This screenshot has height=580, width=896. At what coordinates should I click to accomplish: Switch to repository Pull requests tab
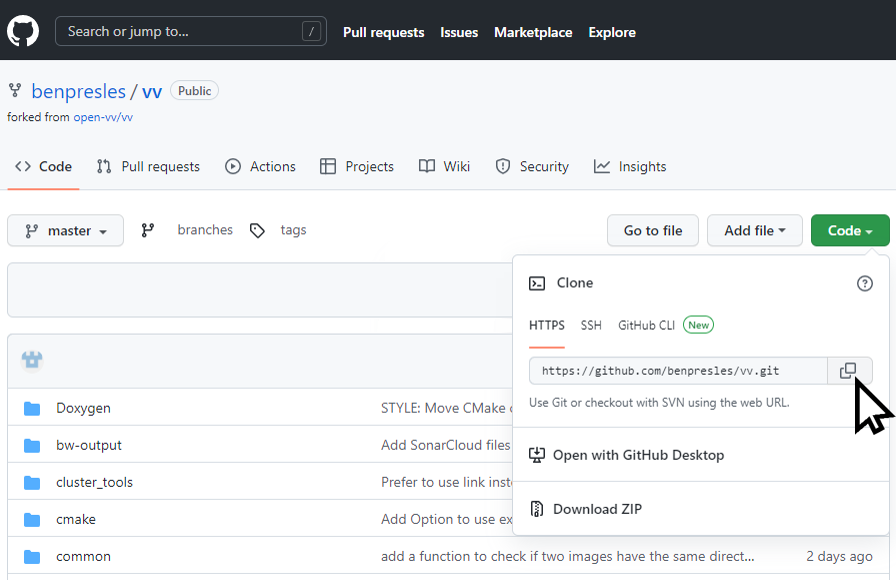(x=148, y=166)
